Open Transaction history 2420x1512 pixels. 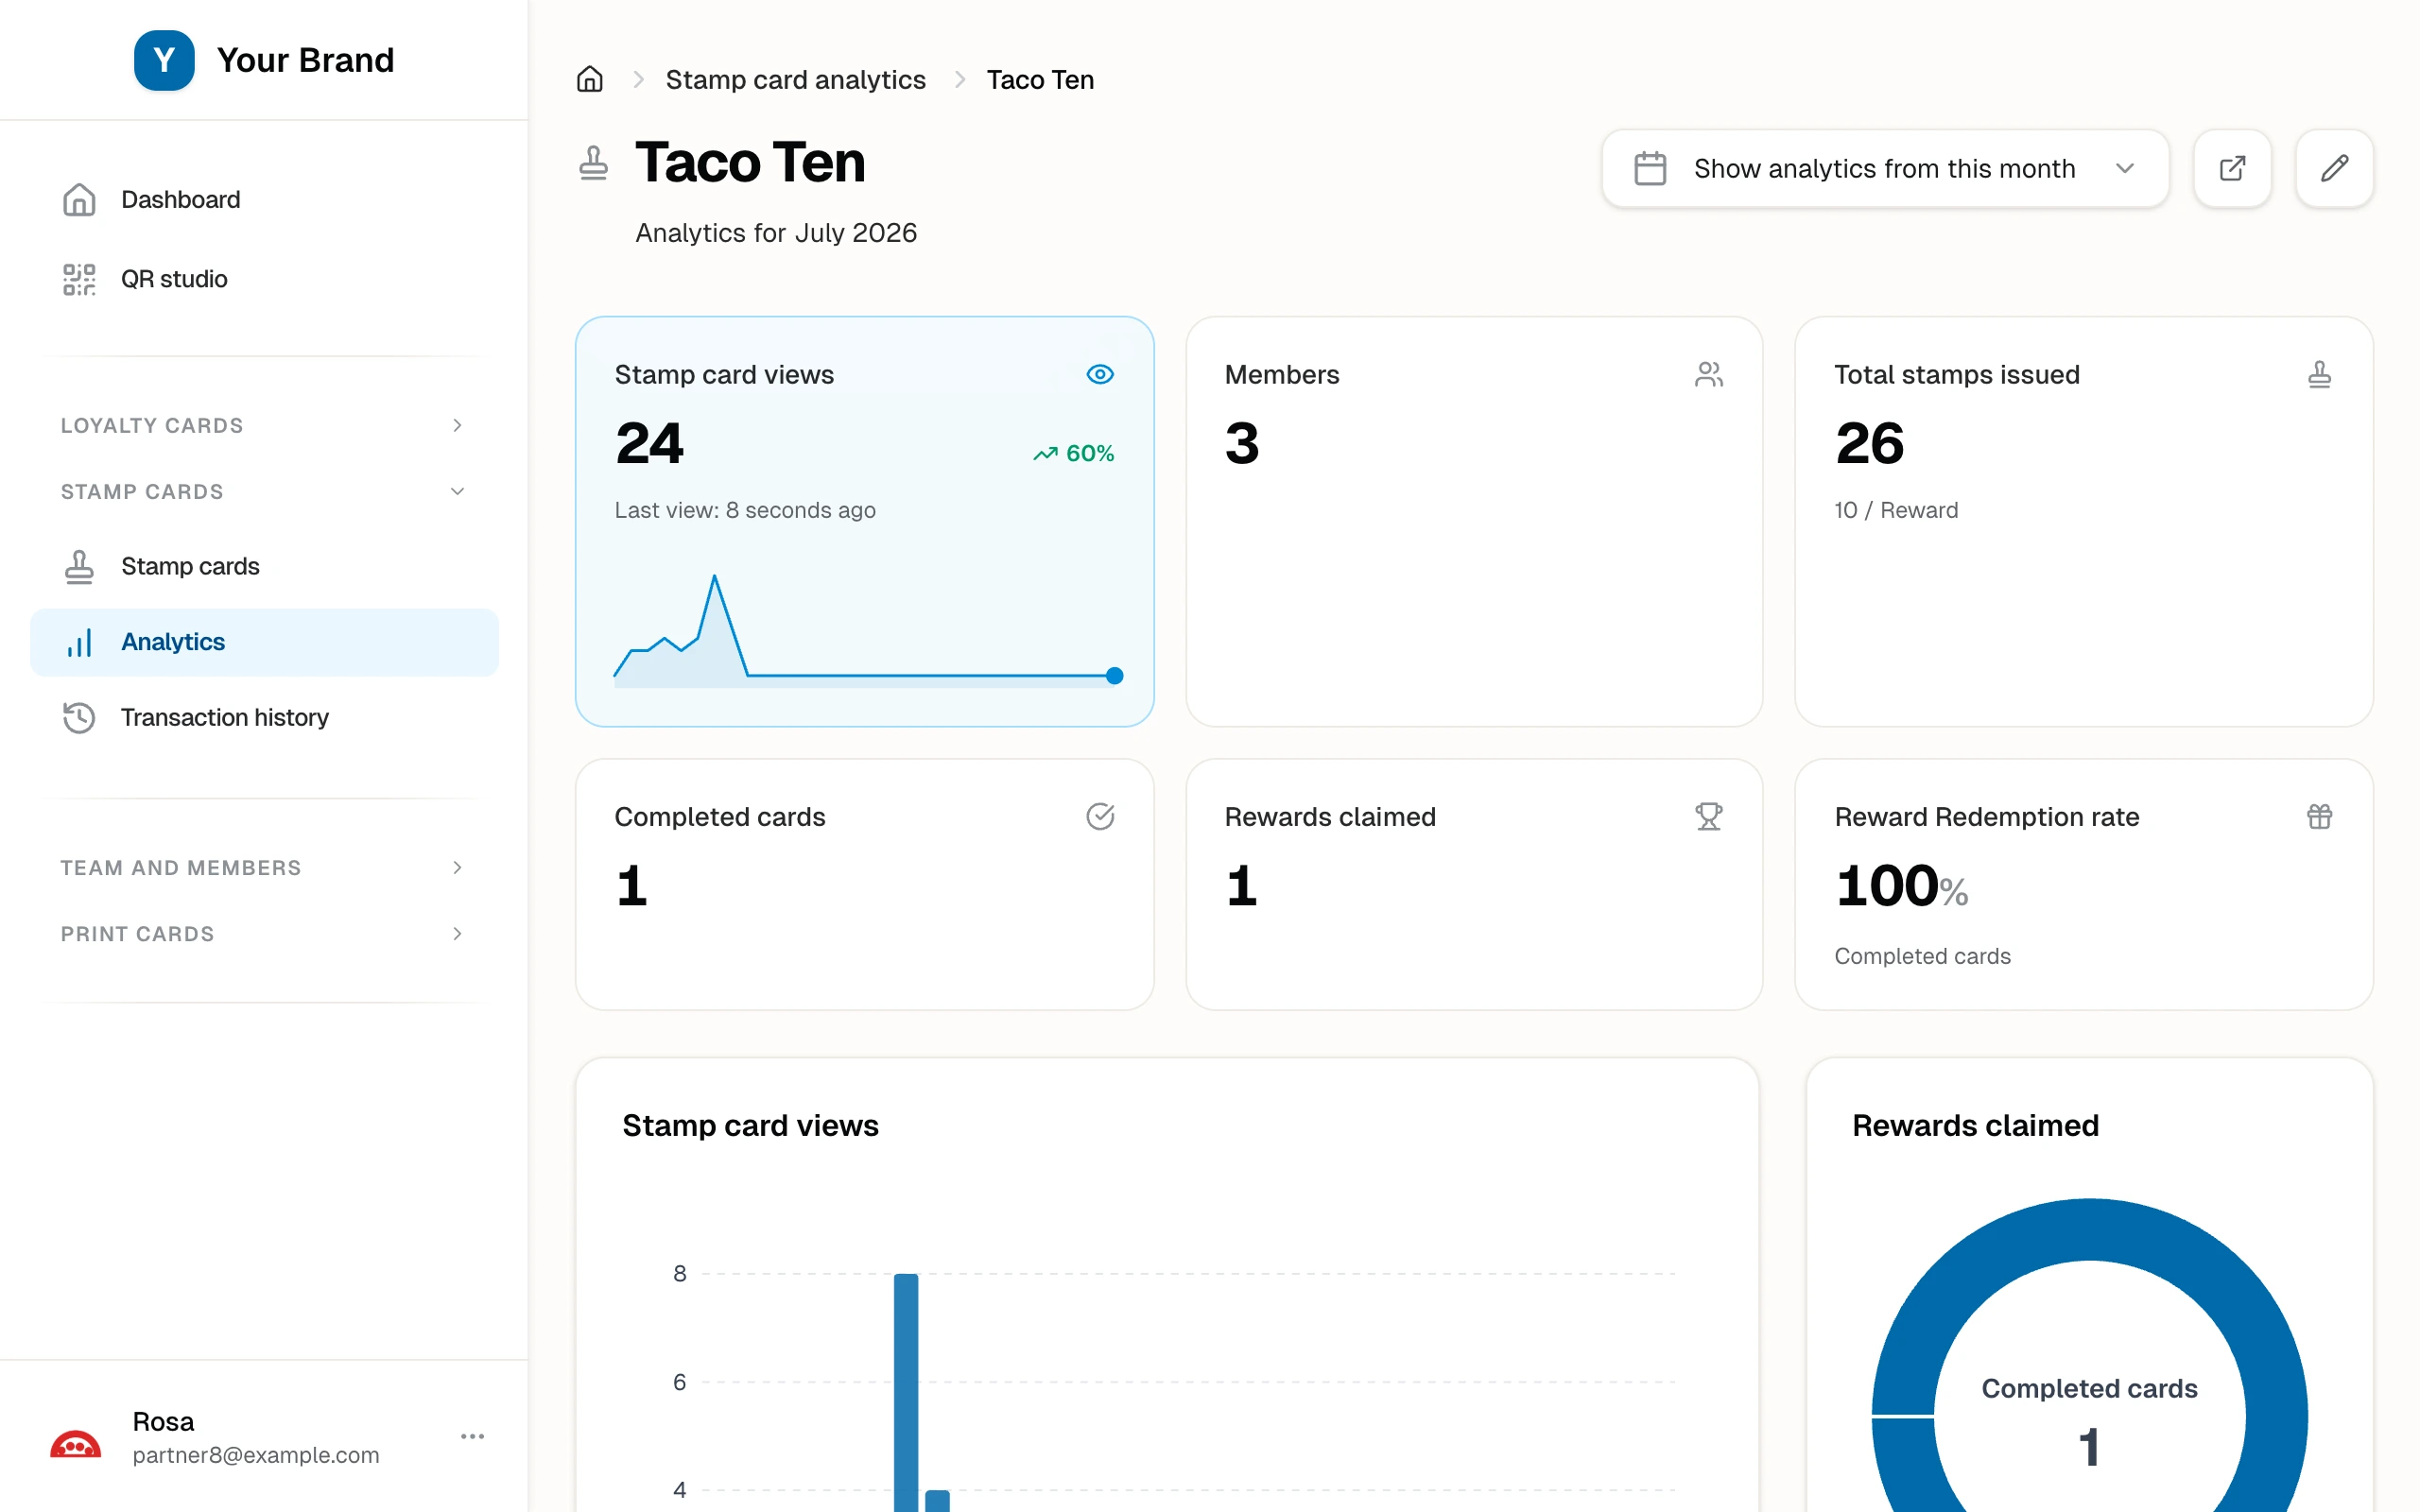coord(264,717)
